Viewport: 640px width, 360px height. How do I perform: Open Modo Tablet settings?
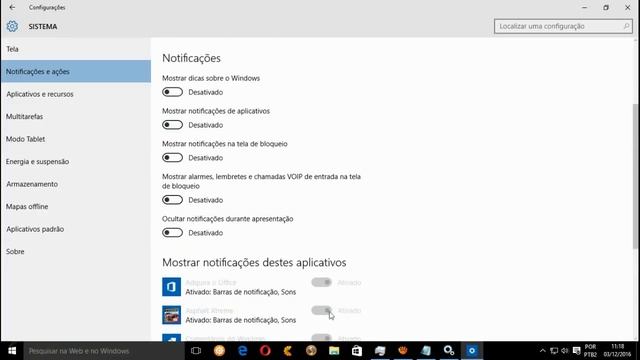tap(76, 139)
